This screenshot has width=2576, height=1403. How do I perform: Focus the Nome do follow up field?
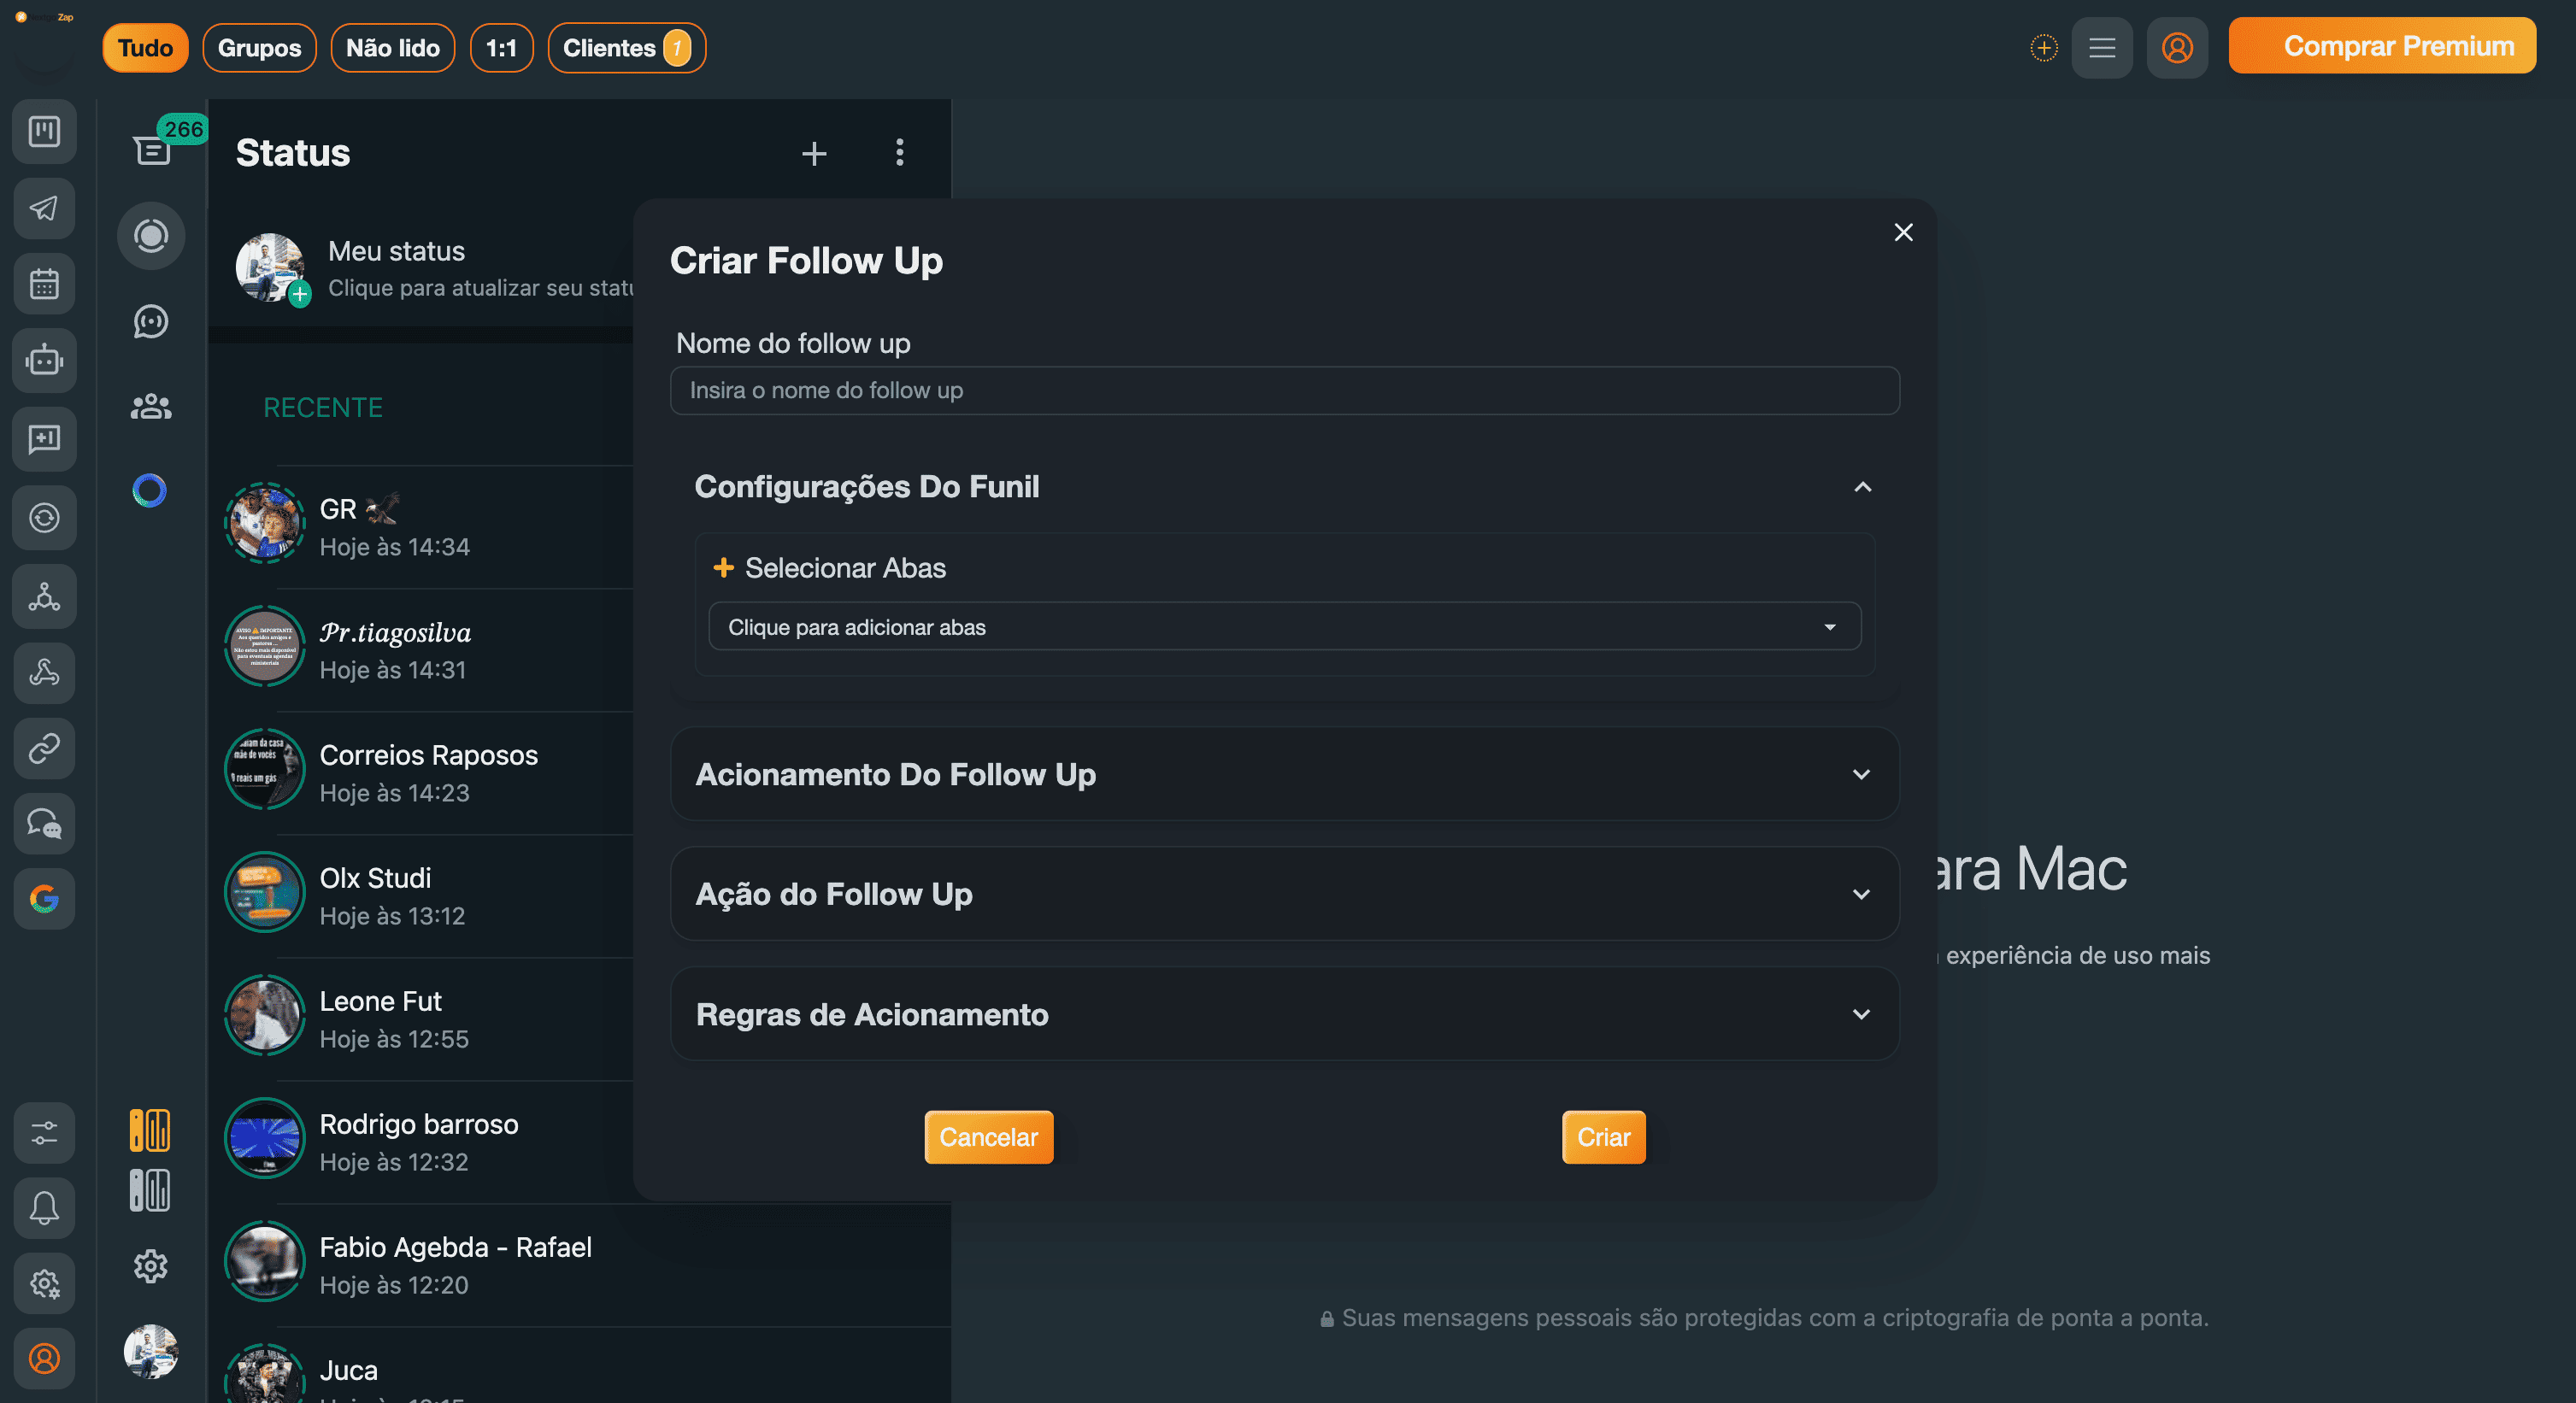pyautogui.click(x=1284, y=390)
